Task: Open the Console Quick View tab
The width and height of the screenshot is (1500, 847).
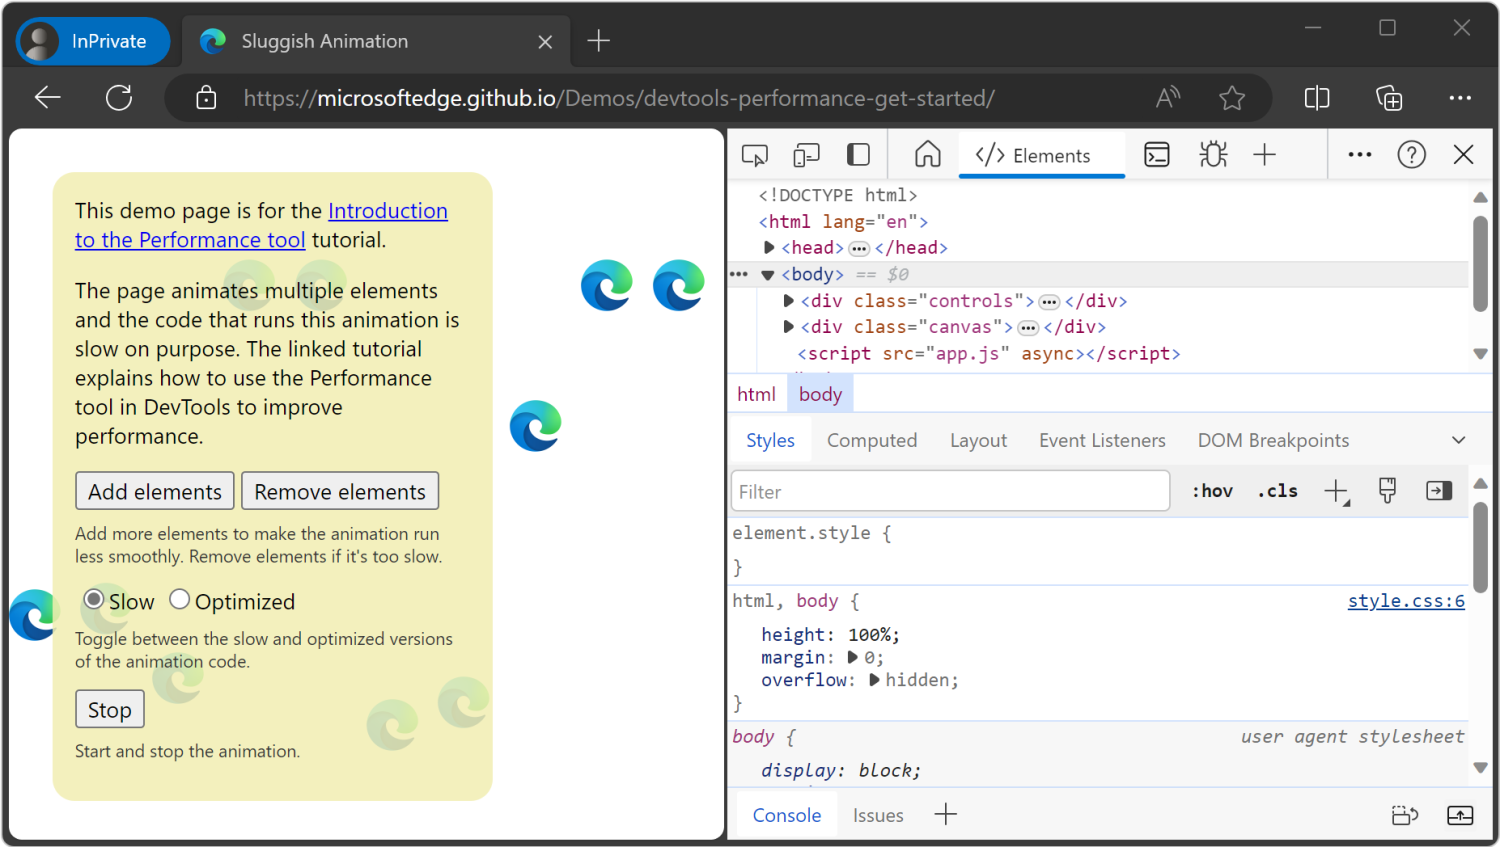Action: pos(787,815)
